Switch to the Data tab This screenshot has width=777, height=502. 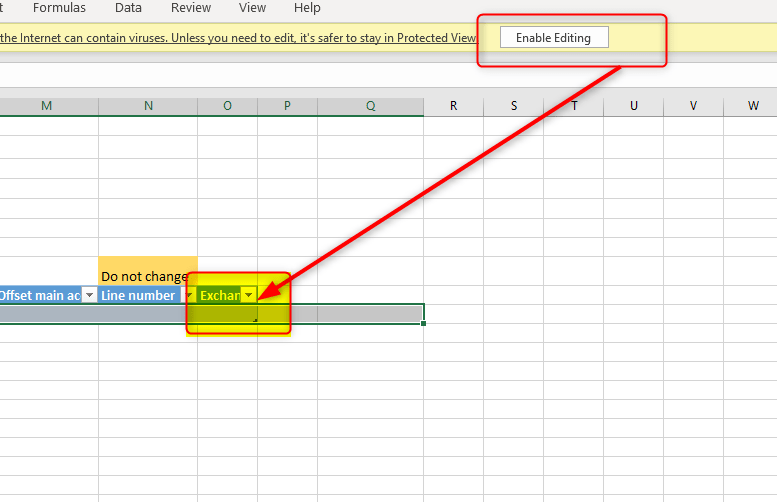pyautogui.click(x=128, y=8)
